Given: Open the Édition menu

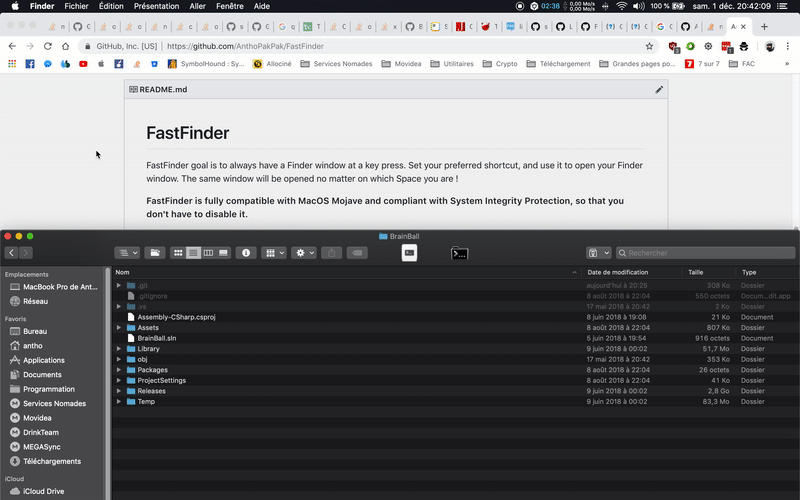Looking at the screenshot, I should click(111, 6).
